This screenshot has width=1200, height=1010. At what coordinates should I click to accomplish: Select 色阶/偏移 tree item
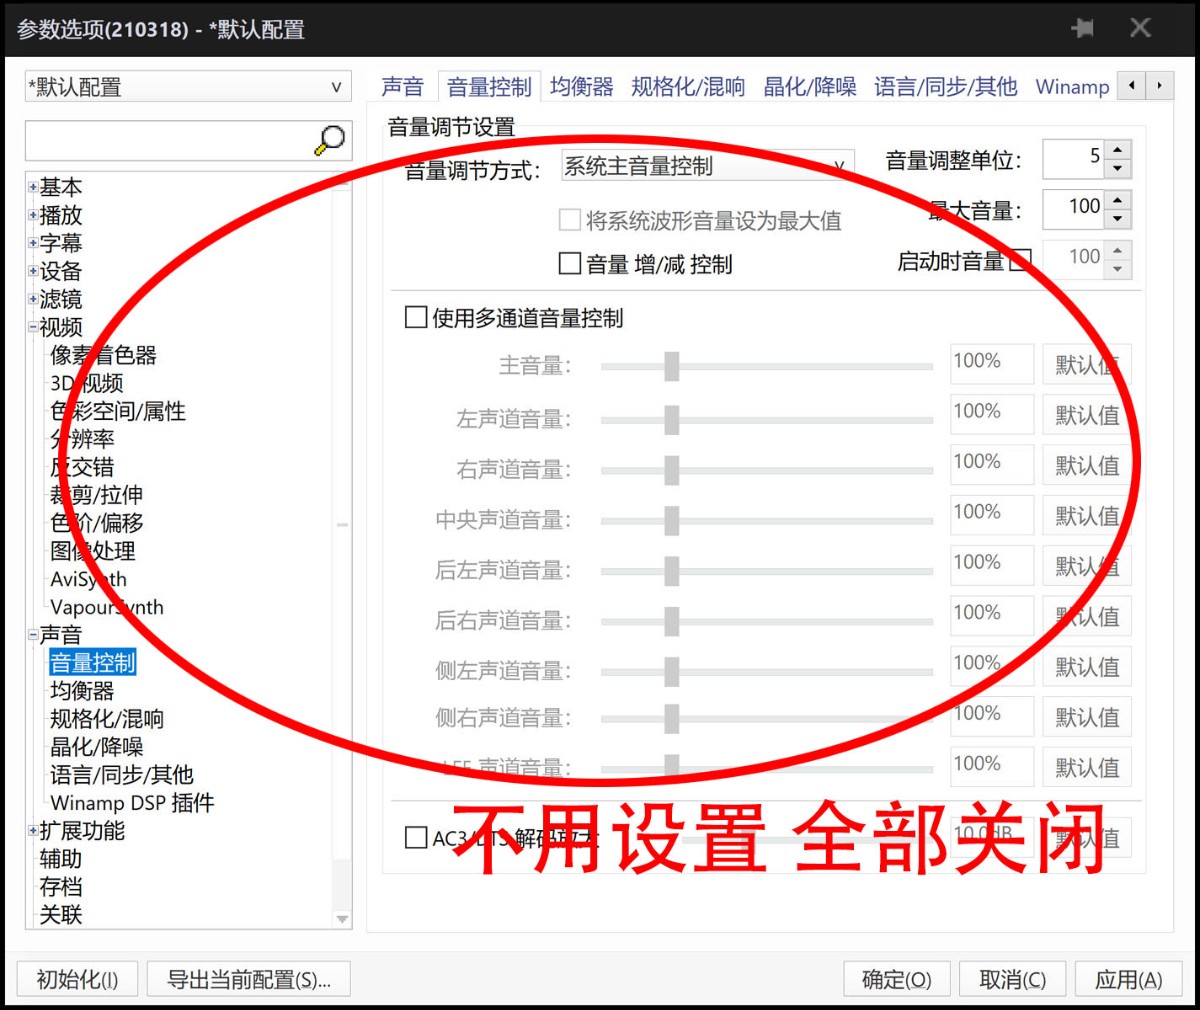click(96, 523)
